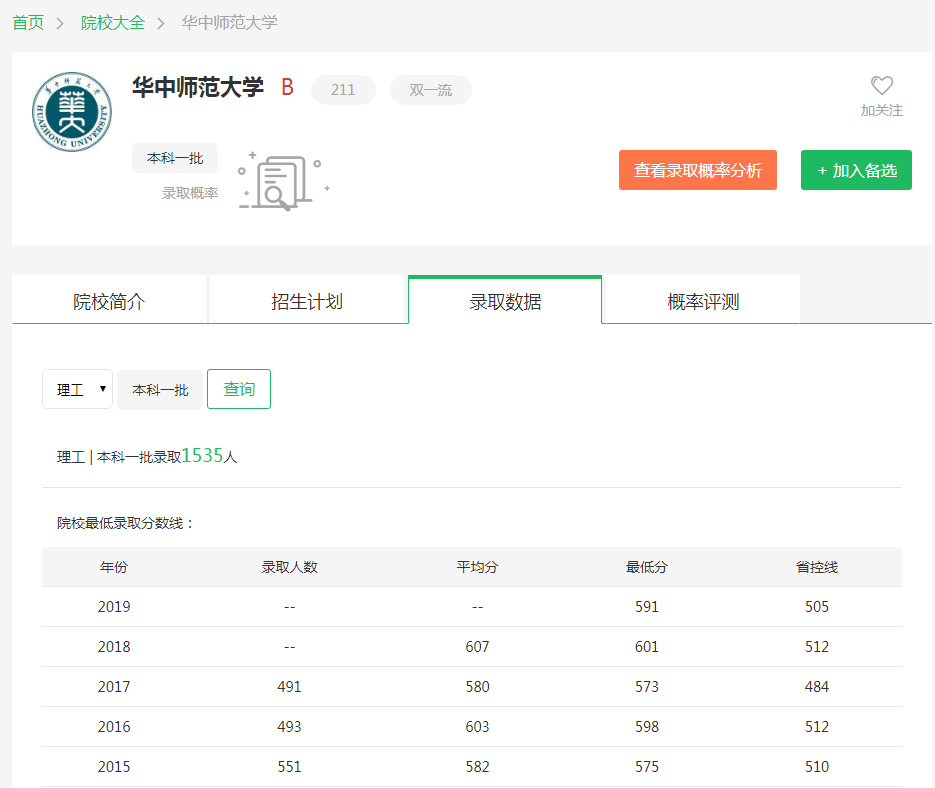The width and height of the screenshot is (935, 788).
Task: Open the university logo image
Action: coord(72,112)
